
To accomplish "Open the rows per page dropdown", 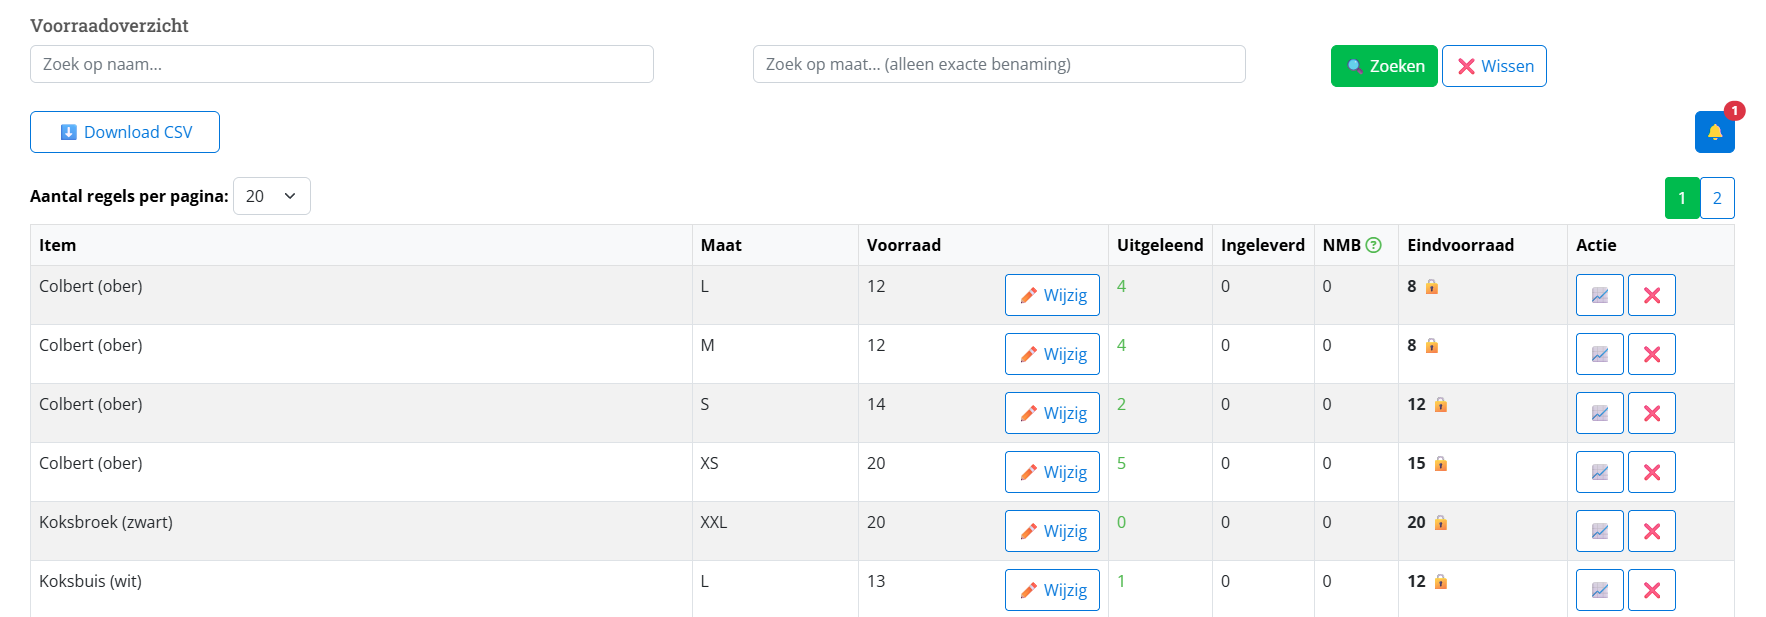I will pos(271,196).
